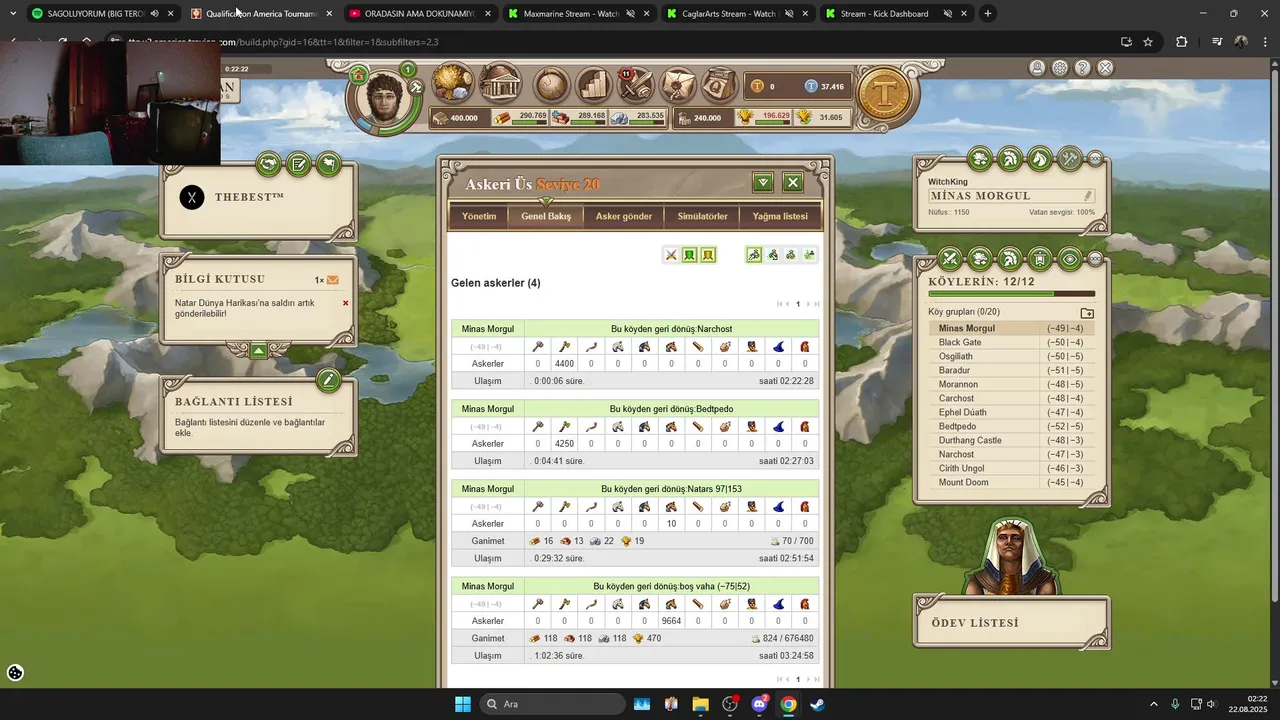Open the daily quests icon

(720, 85)
